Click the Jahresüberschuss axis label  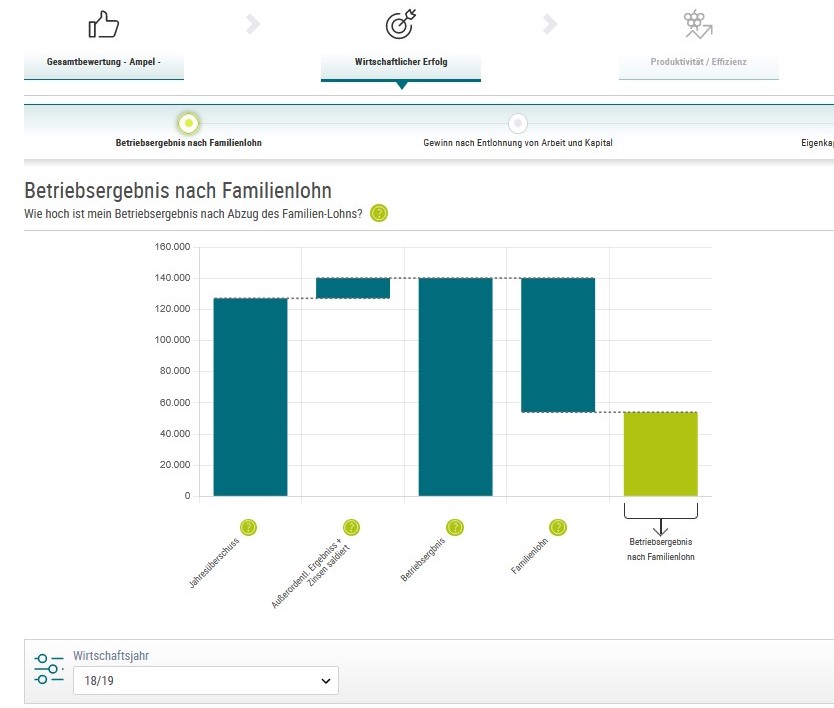214,563
